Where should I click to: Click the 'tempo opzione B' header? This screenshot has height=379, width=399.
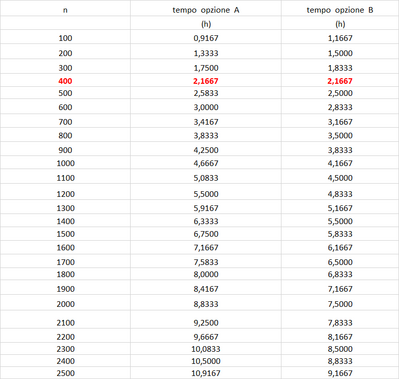click(340, 10)
